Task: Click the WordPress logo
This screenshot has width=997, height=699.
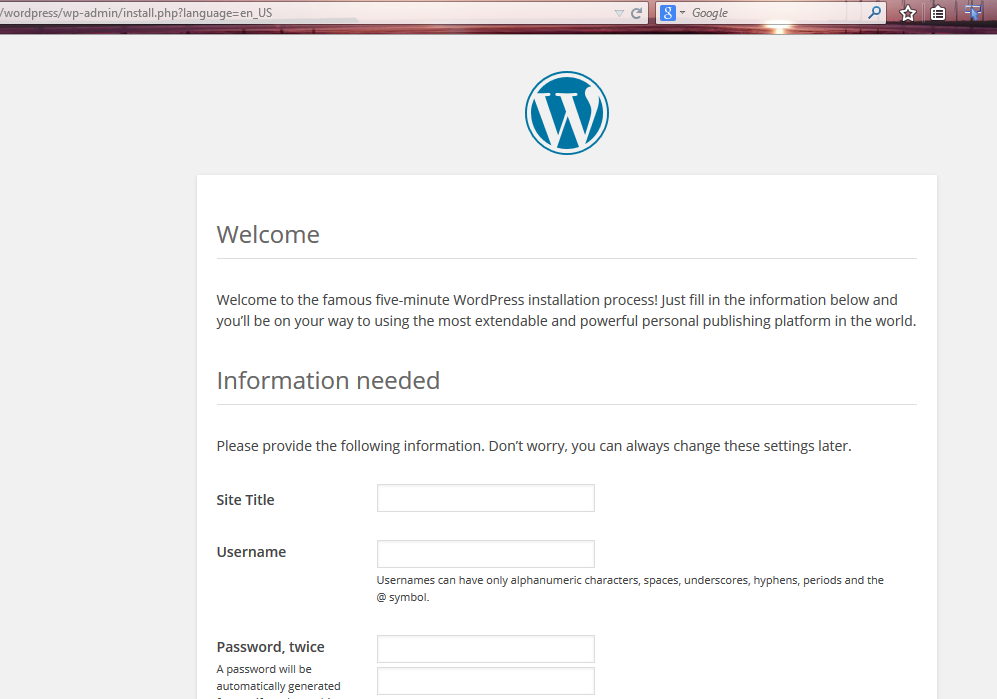Action: (x=567, y=113)
